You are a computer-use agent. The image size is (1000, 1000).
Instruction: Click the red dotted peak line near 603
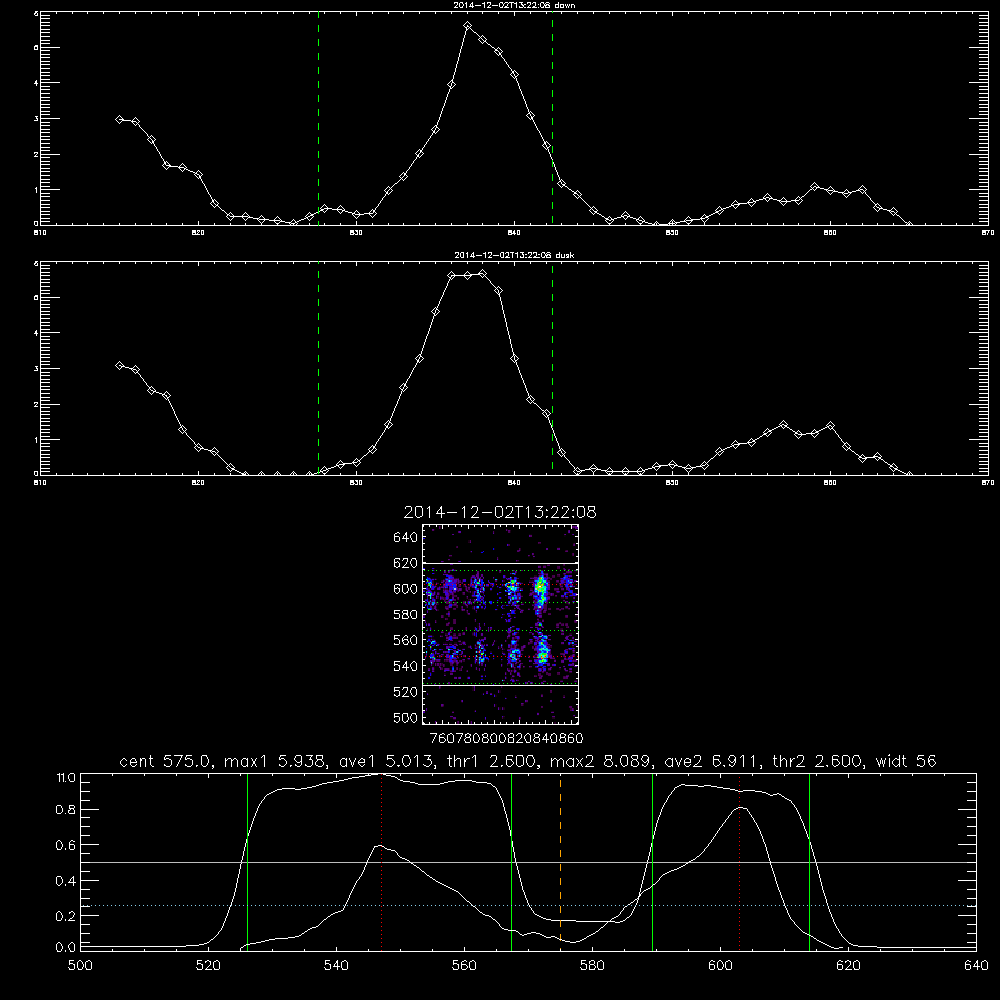pyautogui.click(x=740, y=861)
